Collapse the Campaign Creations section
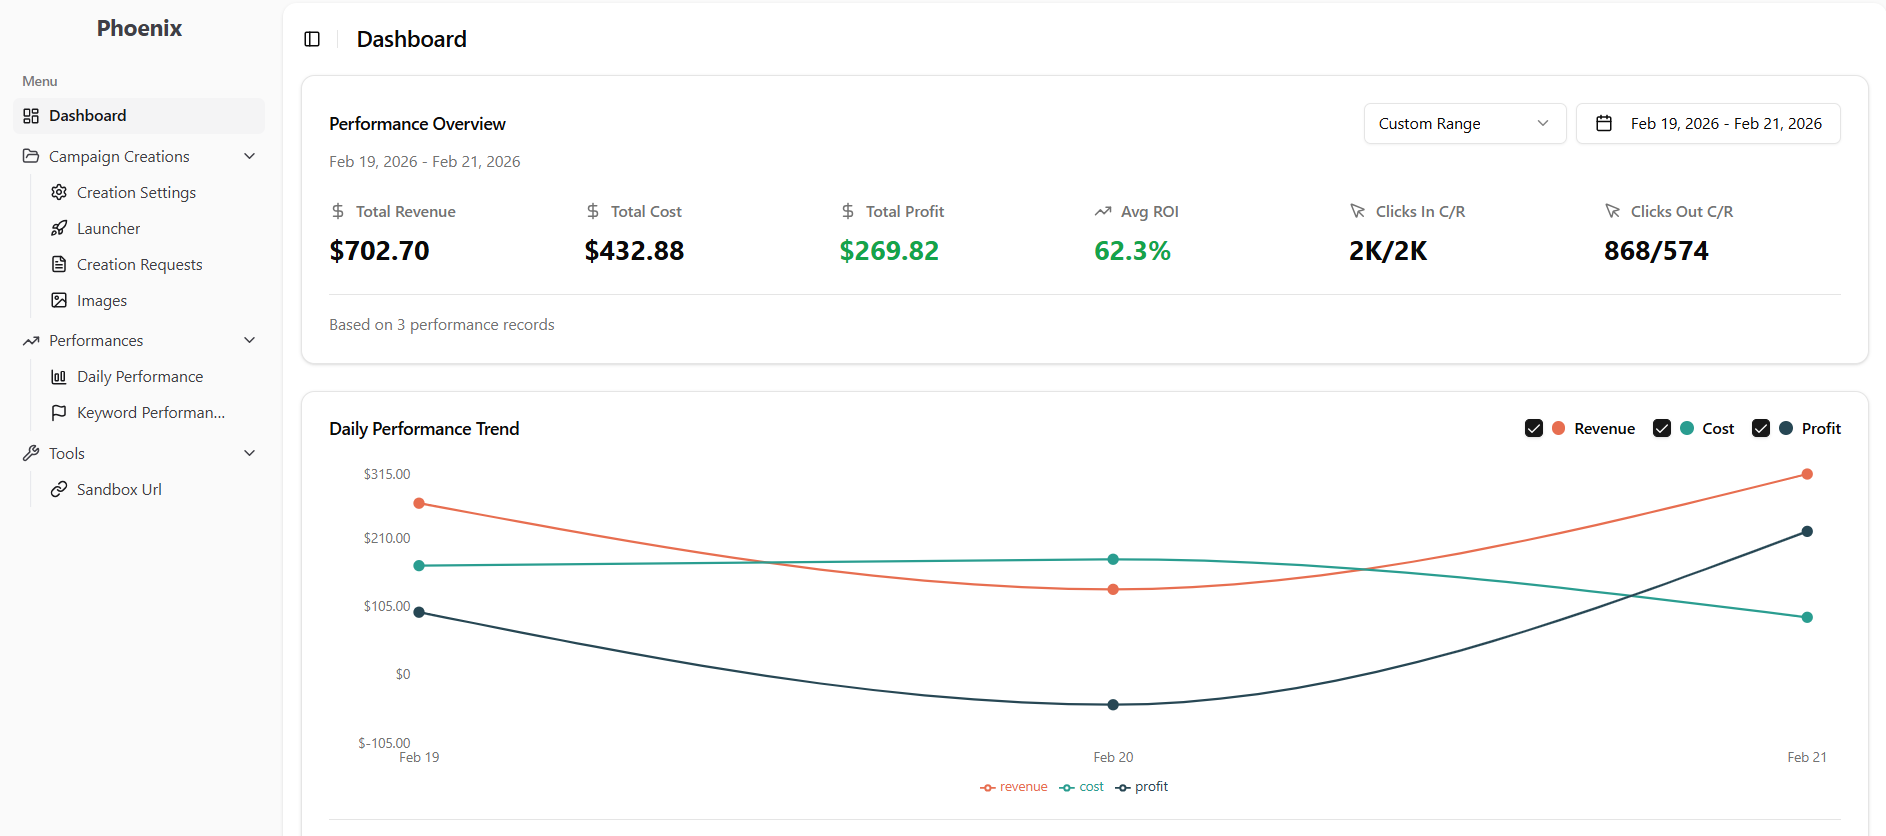This screenshot has width=1886, height=836. (249, 156)
